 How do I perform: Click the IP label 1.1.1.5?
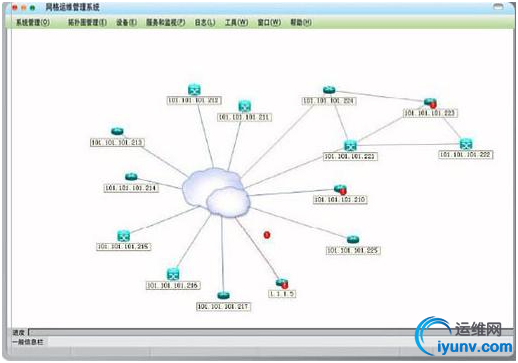[282, 294]
